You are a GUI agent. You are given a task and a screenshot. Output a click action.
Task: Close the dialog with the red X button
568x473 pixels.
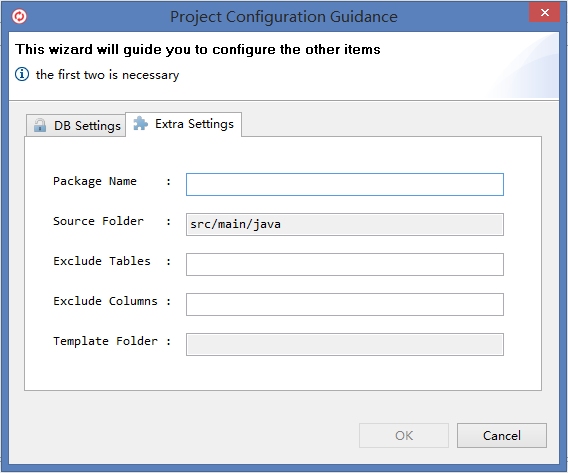click(x=544, y=13)
